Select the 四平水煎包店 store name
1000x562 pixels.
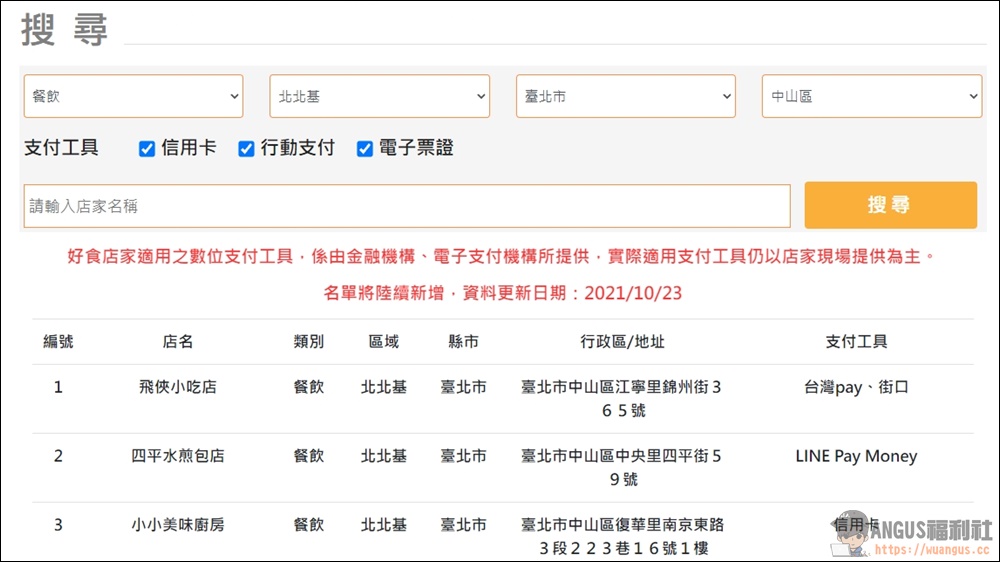pyautogui.click(x=178, y=456)
